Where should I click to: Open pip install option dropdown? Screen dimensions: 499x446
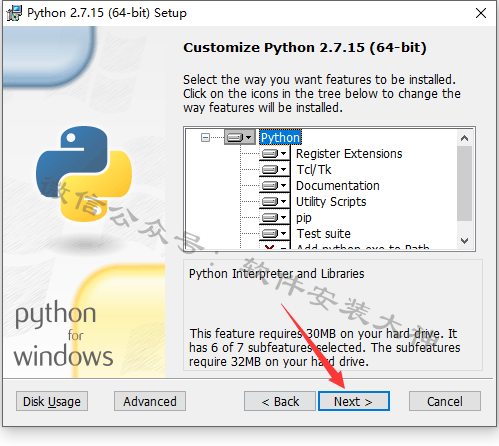tap(274, 217)
